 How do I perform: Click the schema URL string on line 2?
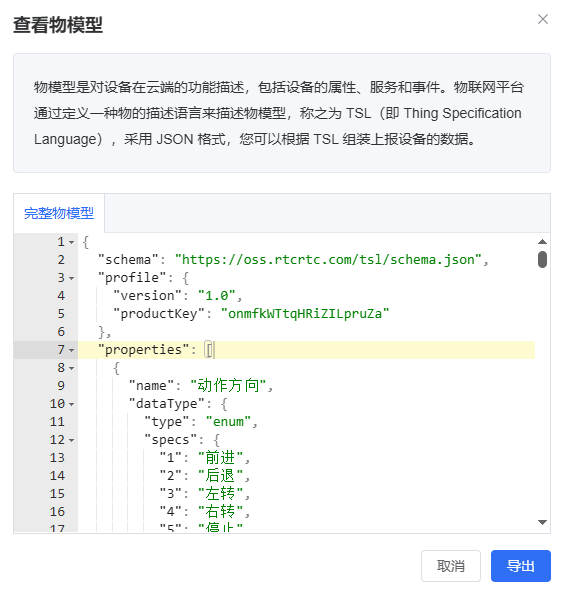pyautogui.click(x=328, y=260)
